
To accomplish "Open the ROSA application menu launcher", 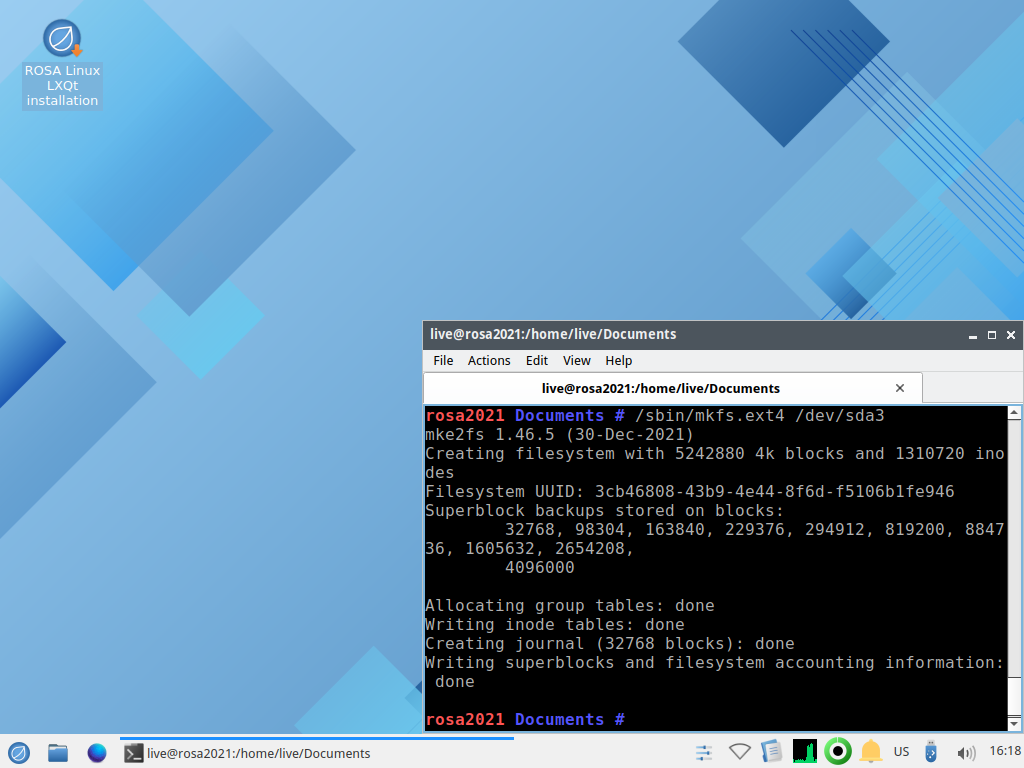I will pyautogui.click(x=19, y=753).
